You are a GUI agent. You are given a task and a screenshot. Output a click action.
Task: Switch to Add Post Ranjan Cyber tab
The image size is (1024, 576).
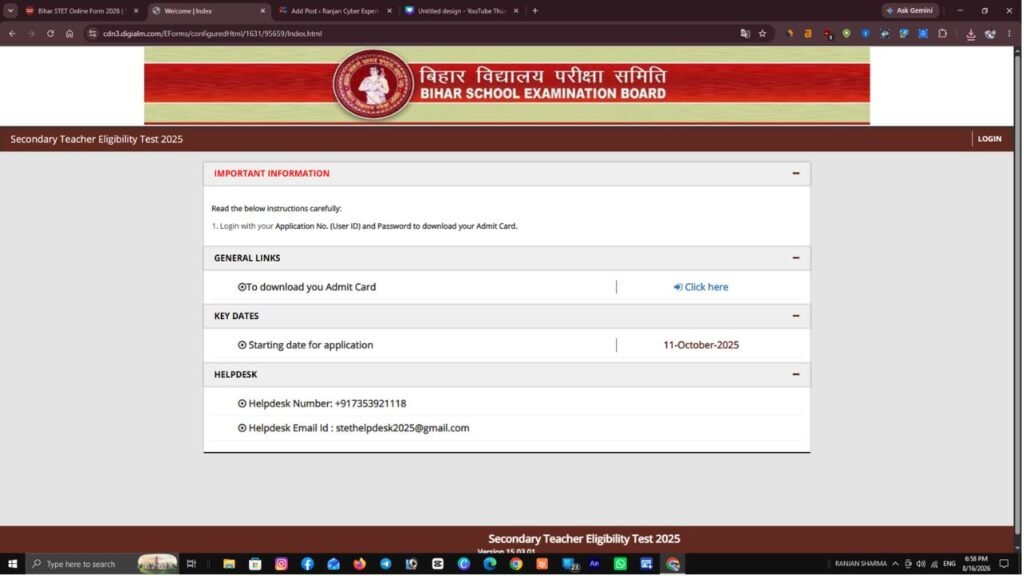tap(334, 10)
